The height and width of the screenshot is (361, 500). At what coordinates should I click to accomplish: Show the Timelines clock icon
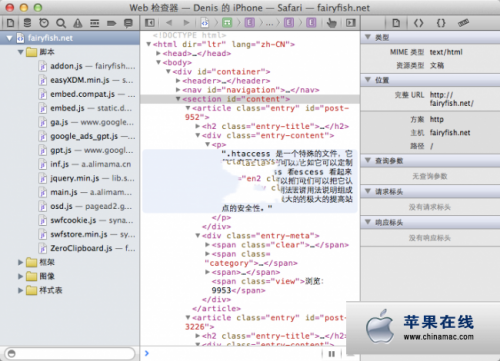pyautogui.click(x=44, y=23)
